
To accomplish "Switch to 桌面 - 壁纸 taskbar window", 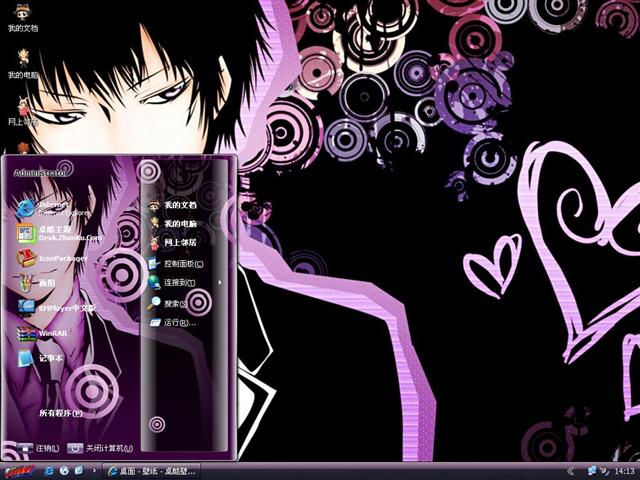I will coord(151,471).
